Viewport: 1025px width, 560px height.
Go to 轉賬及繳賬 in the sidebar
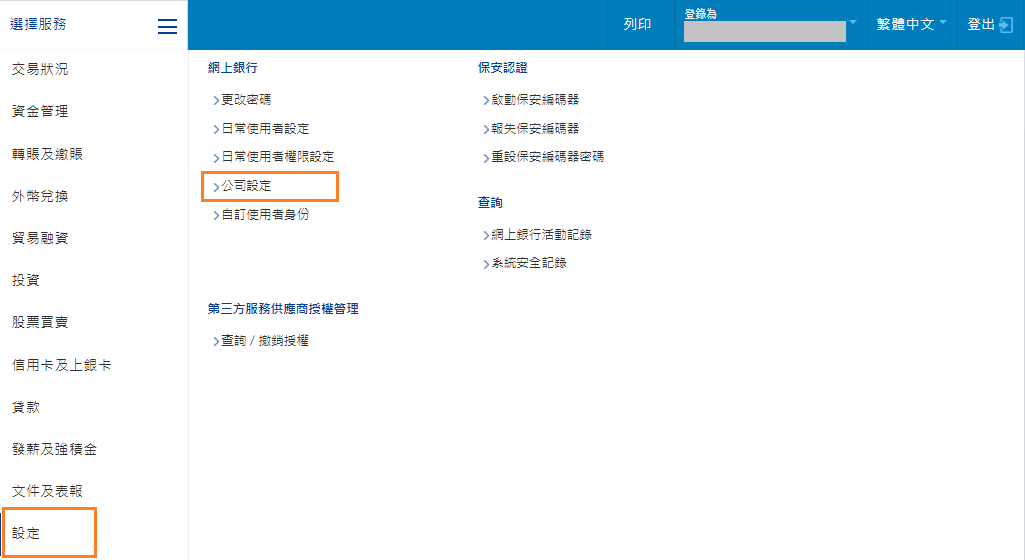tap(47, 154)
